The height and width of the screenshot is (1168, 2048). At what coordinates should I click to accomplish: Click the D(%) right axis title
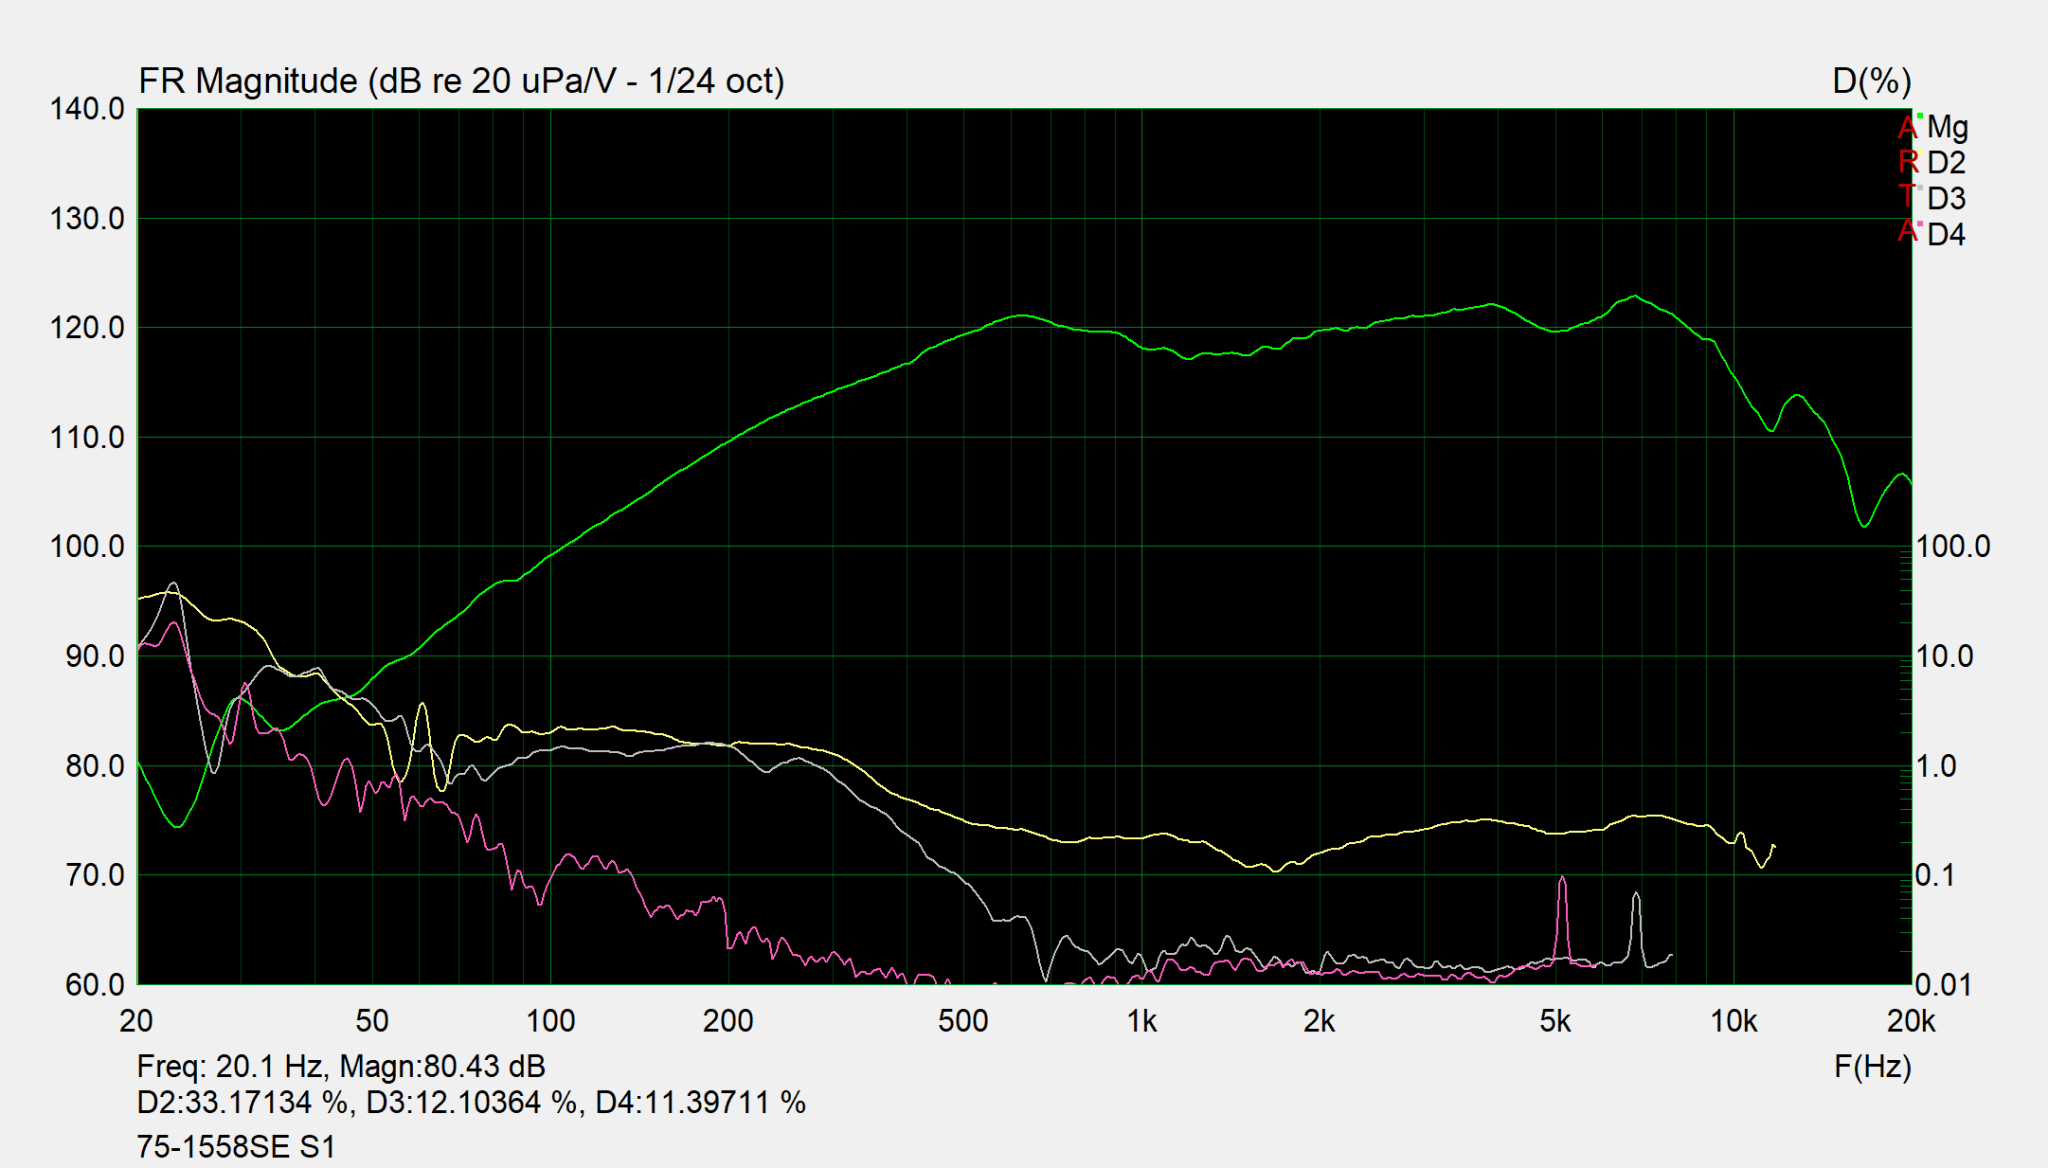(1871, 80)
